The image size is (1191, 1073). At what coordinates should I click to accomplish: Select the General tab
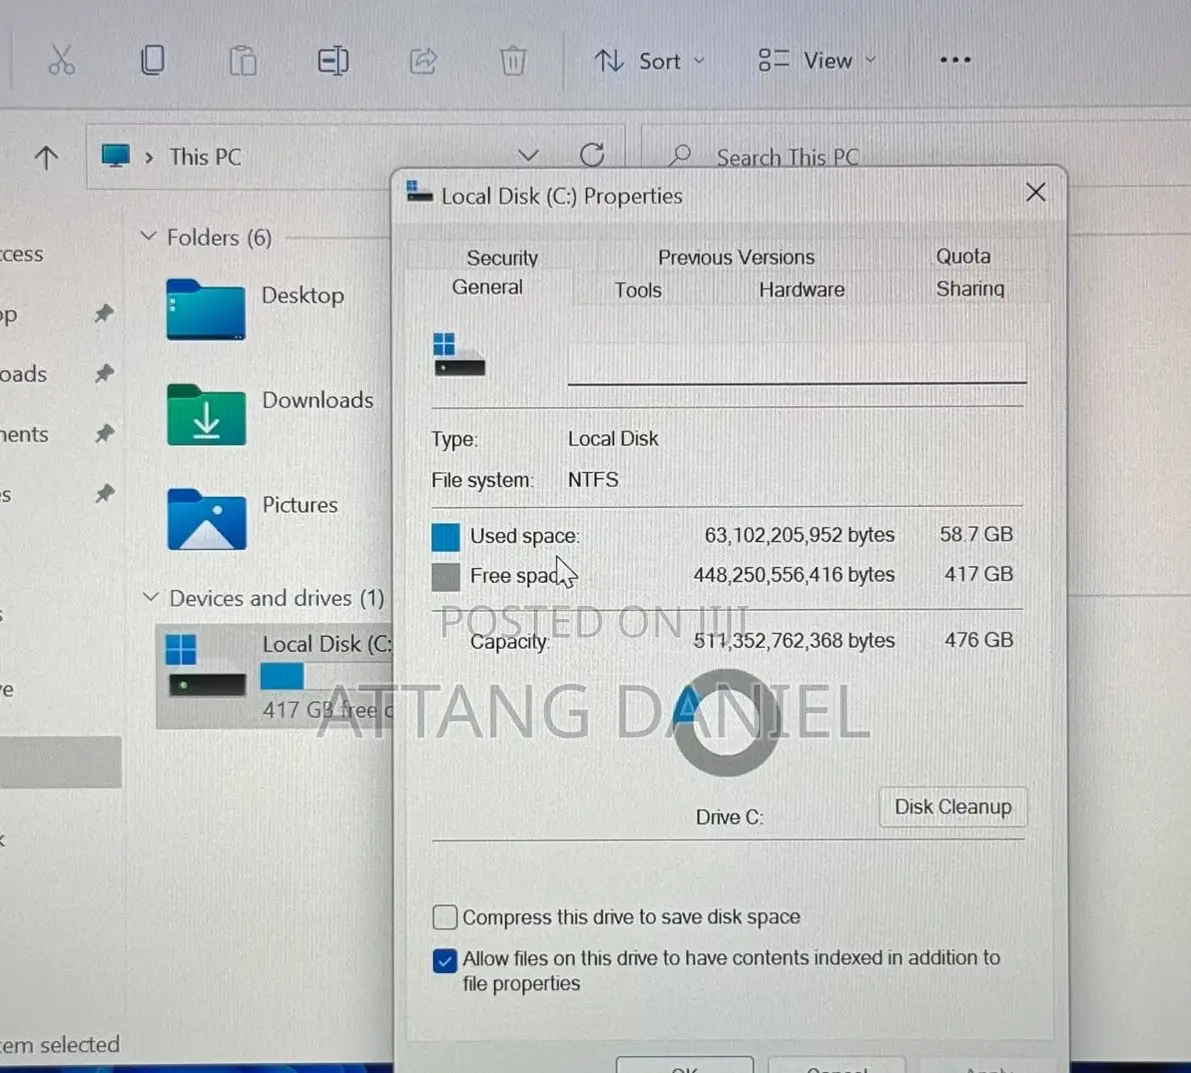pos(487,287)
